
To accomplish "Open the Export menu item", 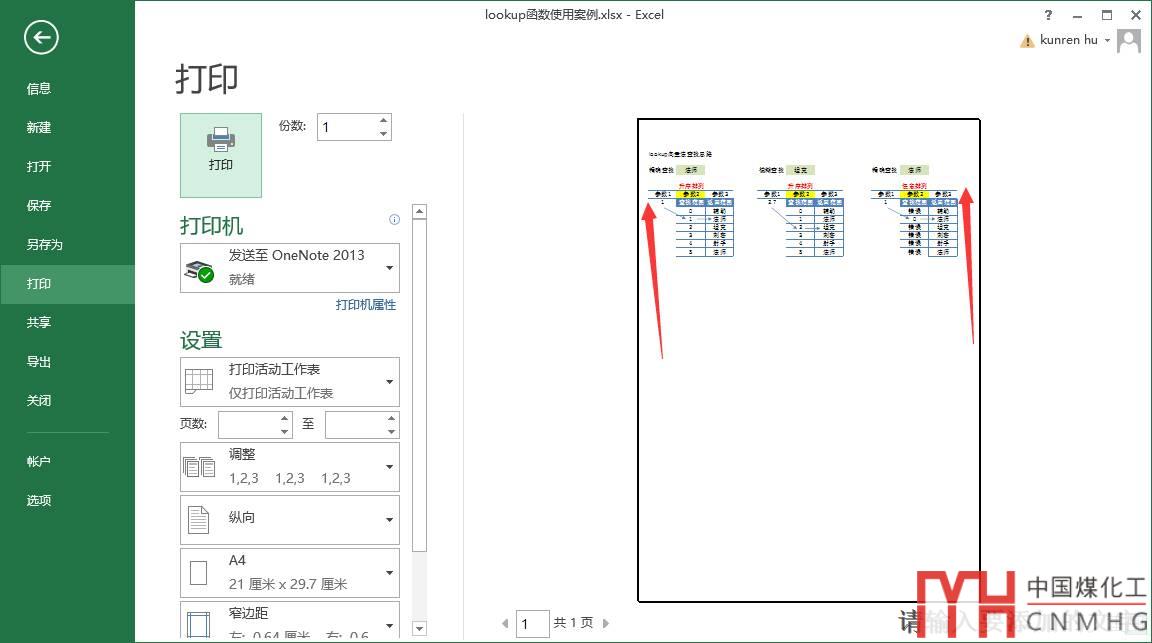I will tap(39, 362).
